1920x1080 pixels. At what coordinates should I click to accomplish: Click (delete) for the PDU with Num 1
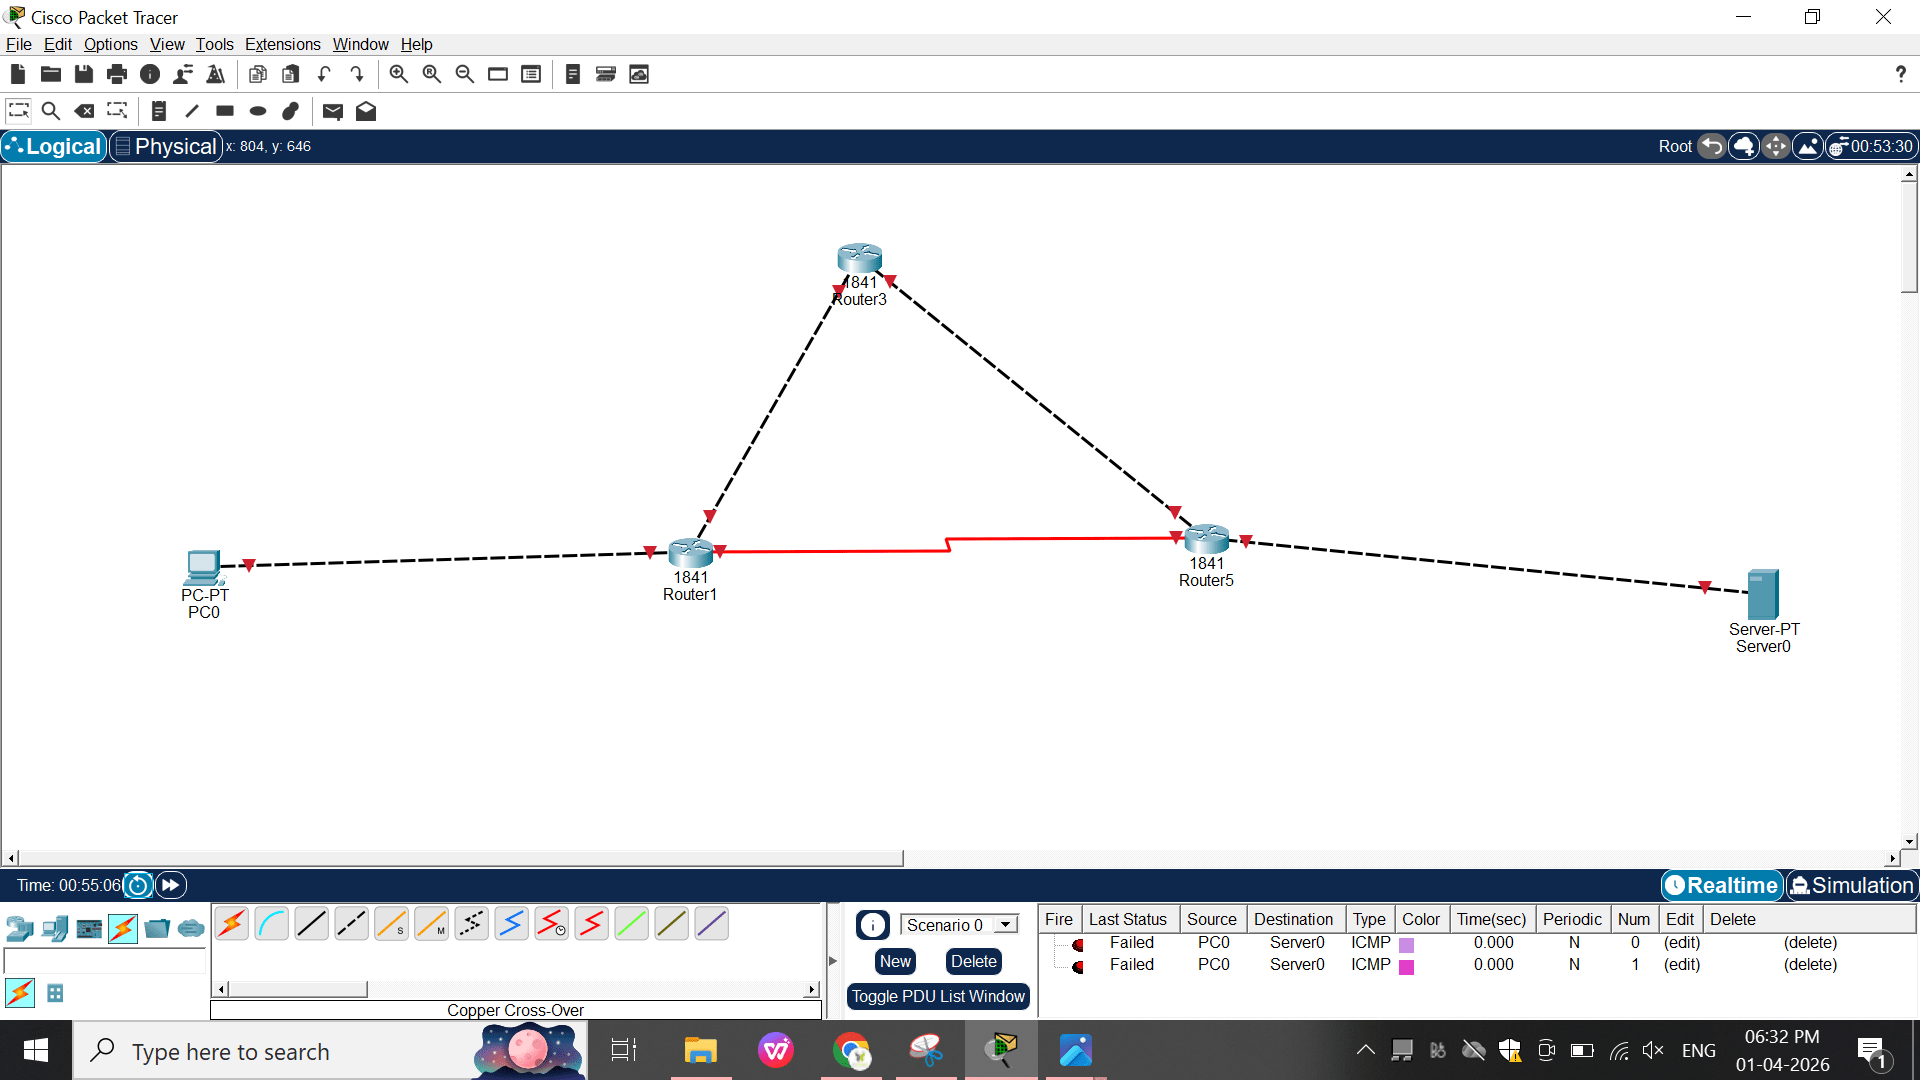(1810, 965)
